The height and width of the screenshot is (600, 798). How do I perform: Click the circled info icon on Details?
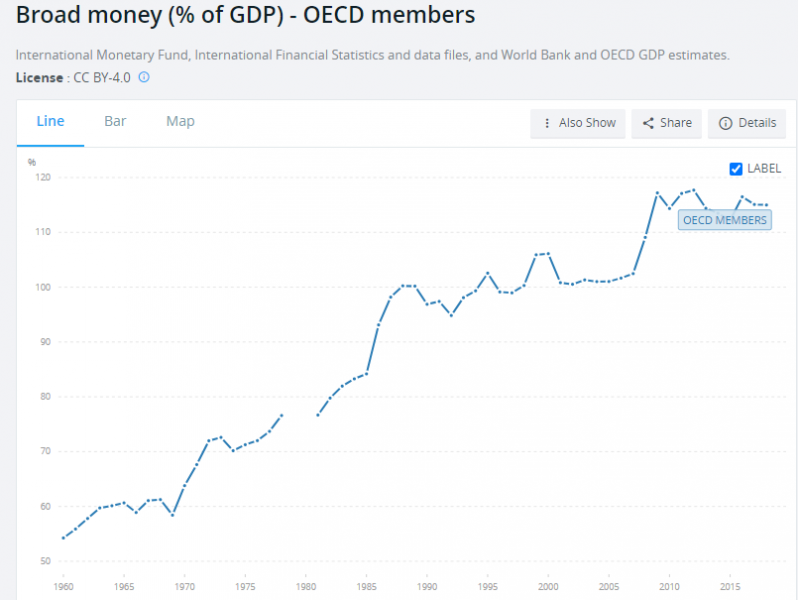coord(725,123)
